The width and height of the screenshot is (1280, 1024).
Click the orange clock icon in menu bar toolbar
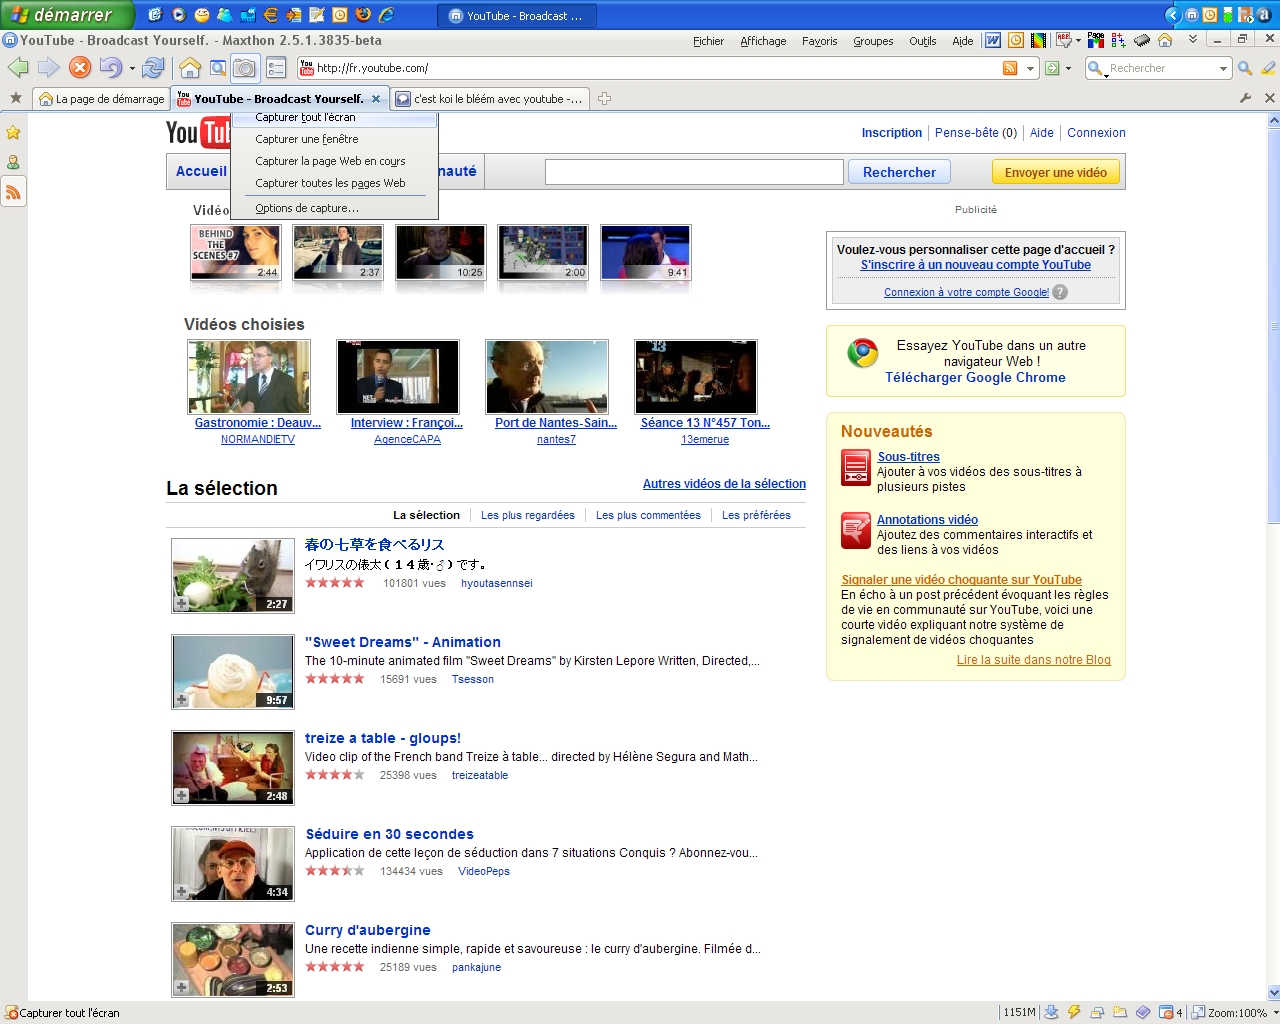[1016, 41]
